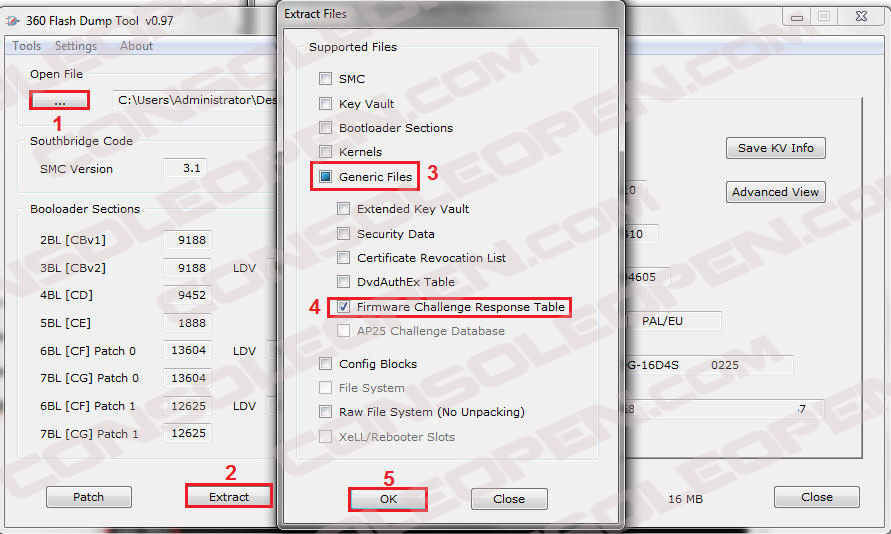The image size is (891, 534).
Task: Check the DvdAuthEx Table checkbox
Action: (343, 282)
